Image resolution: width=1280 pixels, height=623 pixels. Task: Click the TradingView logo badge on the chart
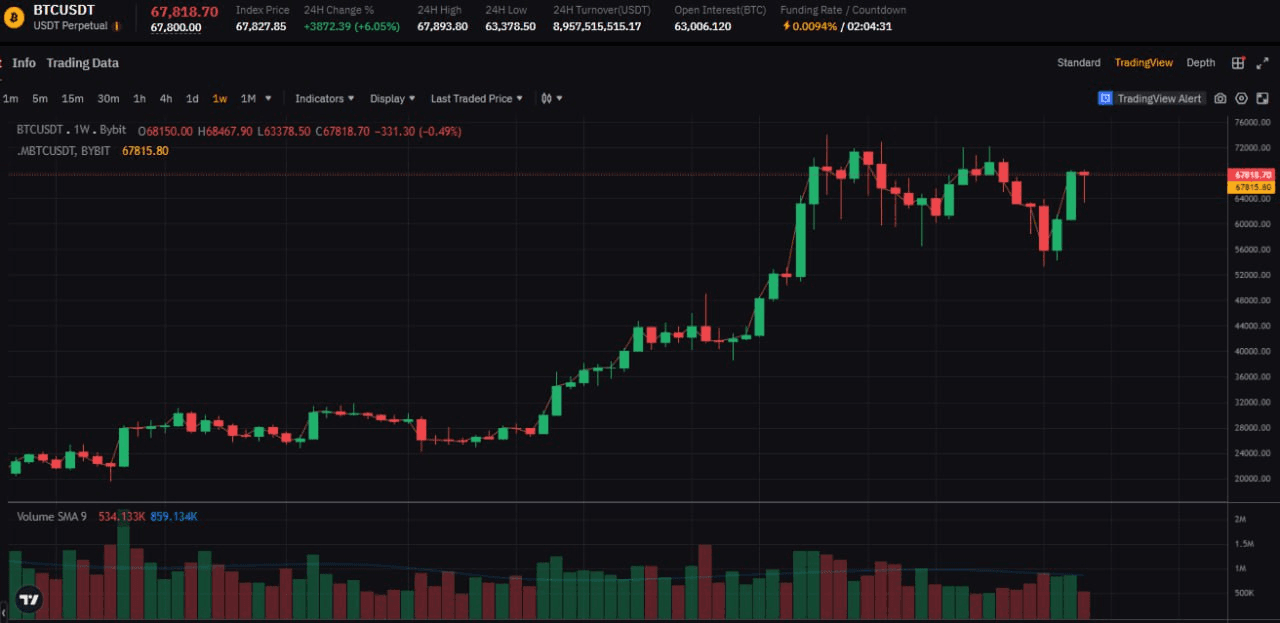pos(29,599)
